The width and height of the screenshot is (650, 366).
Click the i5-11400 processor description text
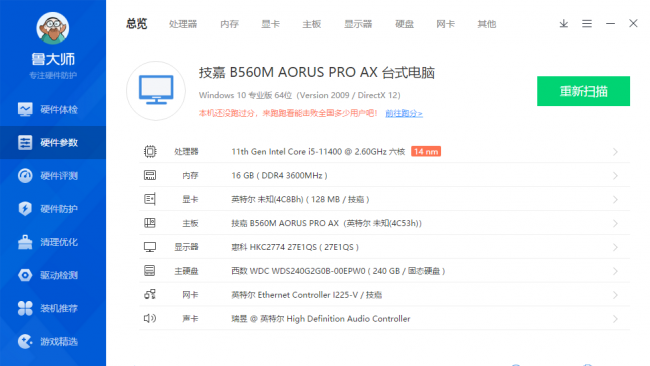coord(318,152)
